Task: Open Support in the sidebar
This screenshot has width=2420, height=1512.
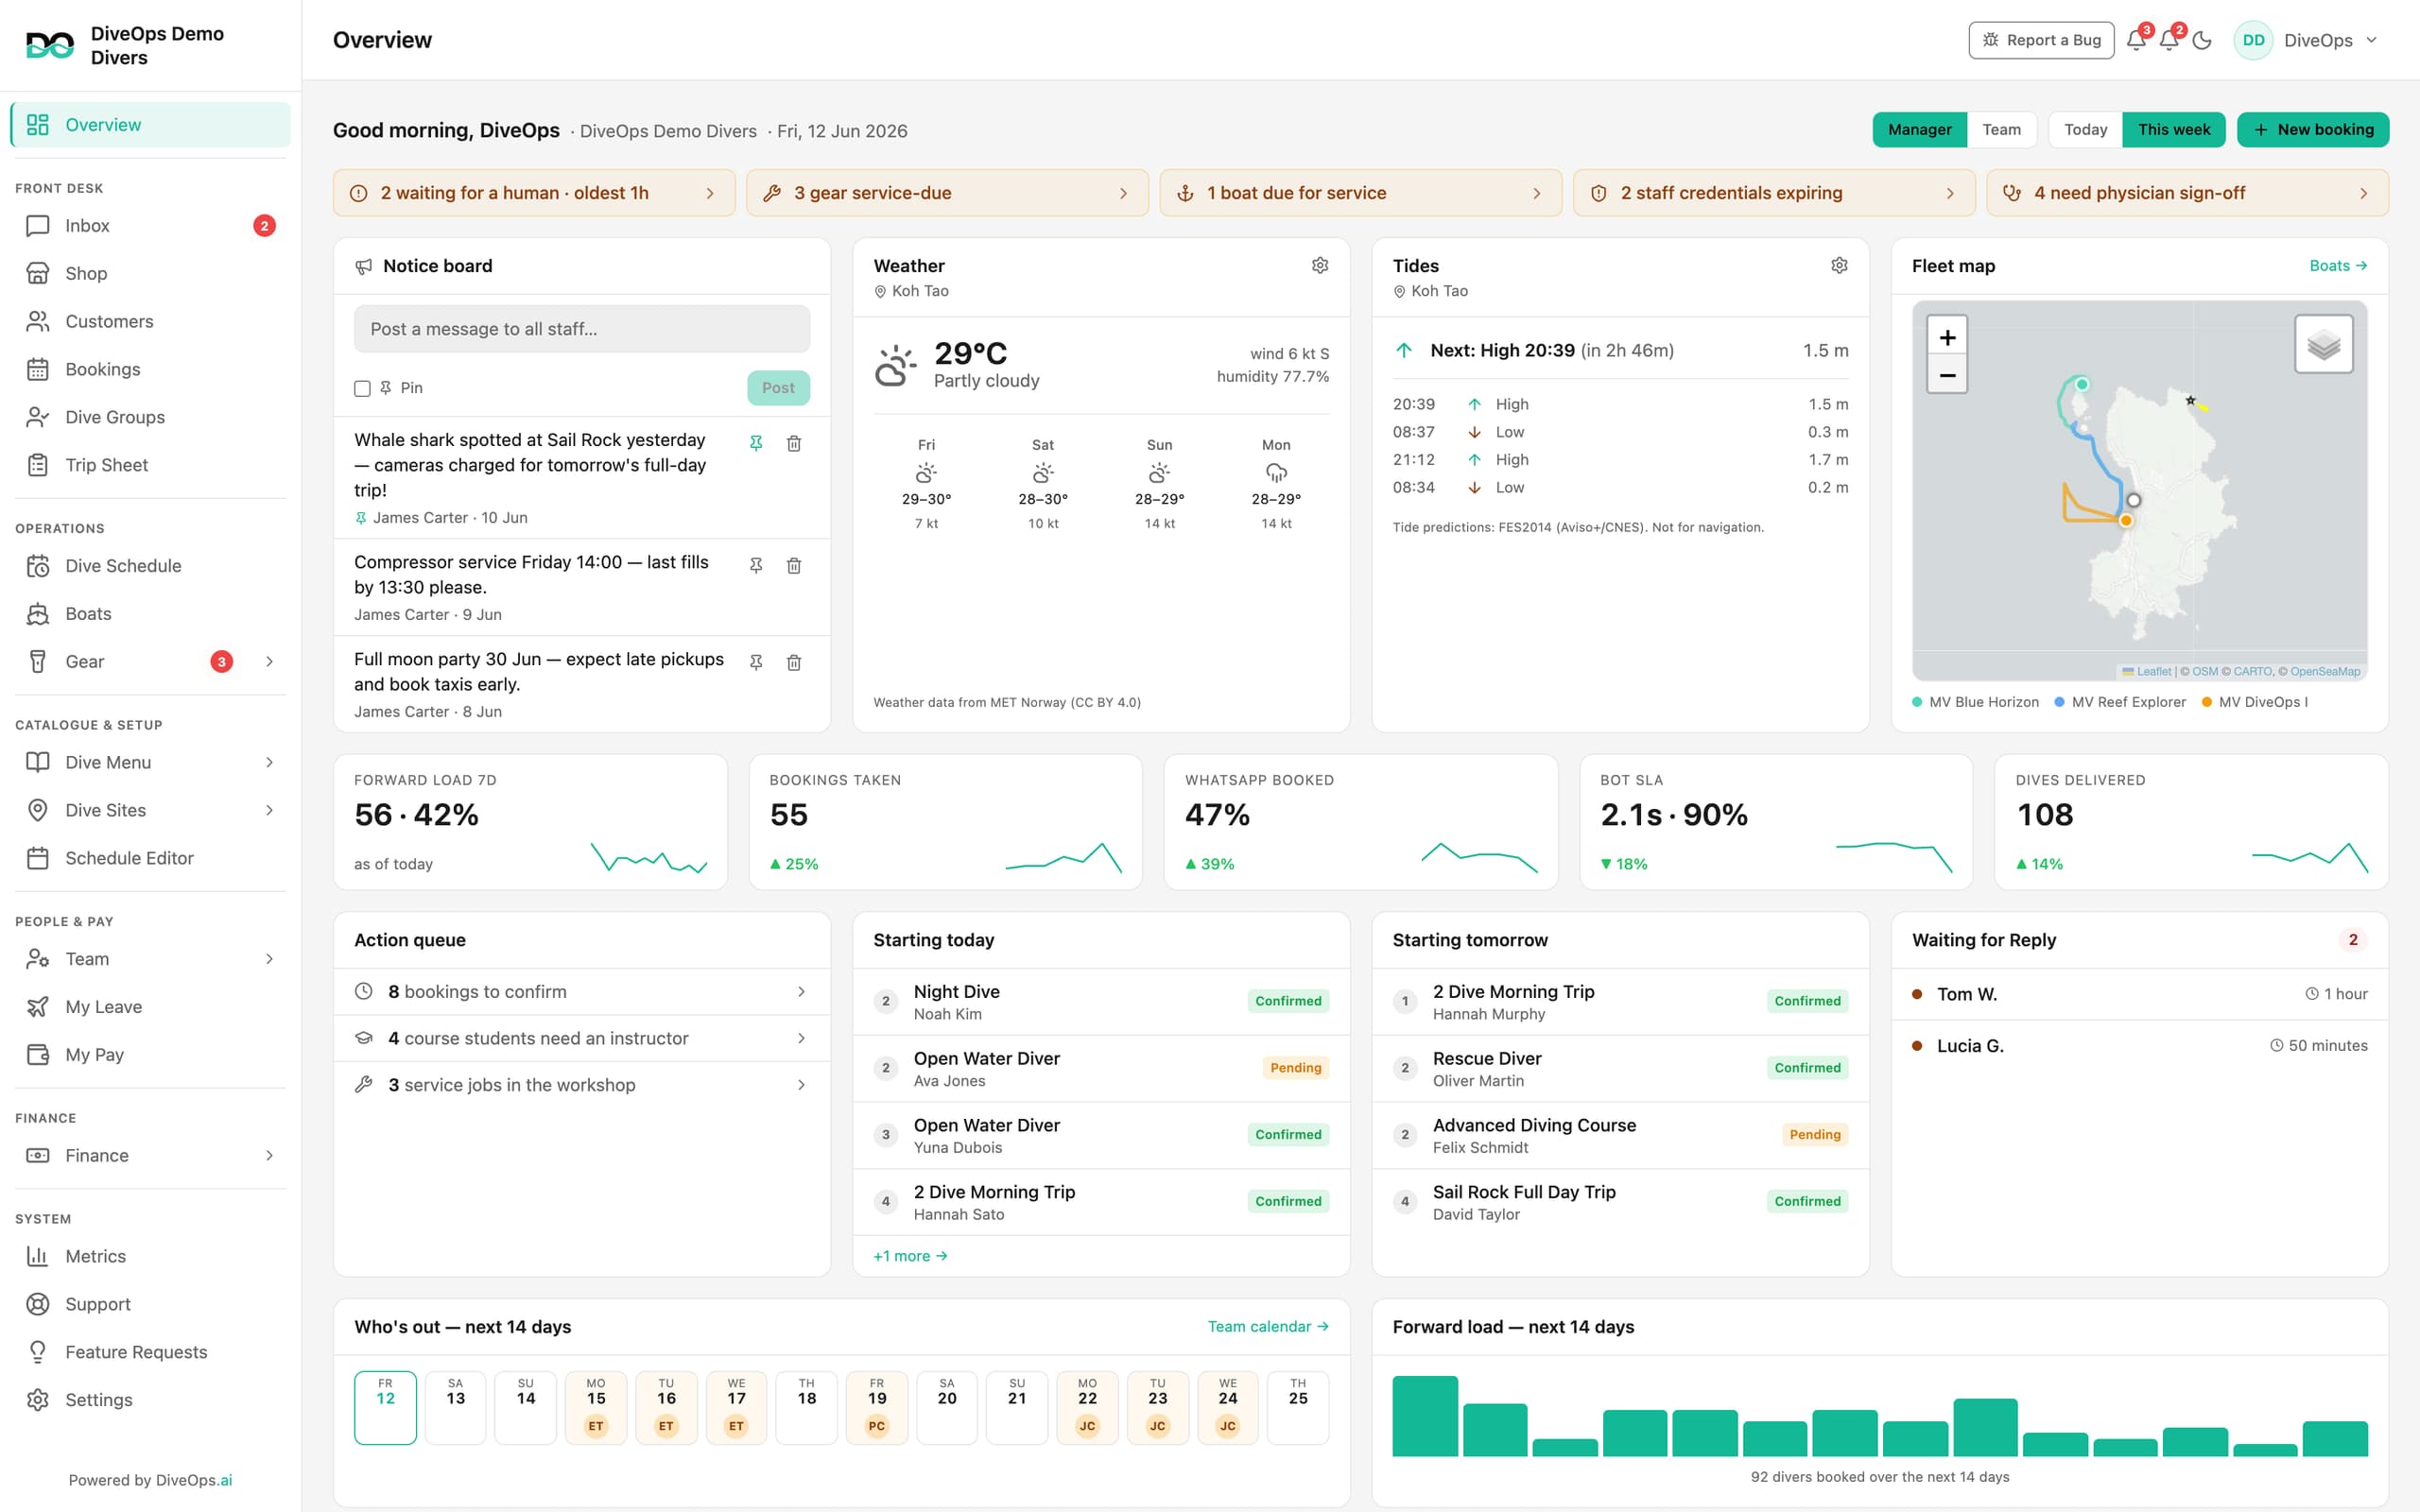Action: click(150, 1304)
